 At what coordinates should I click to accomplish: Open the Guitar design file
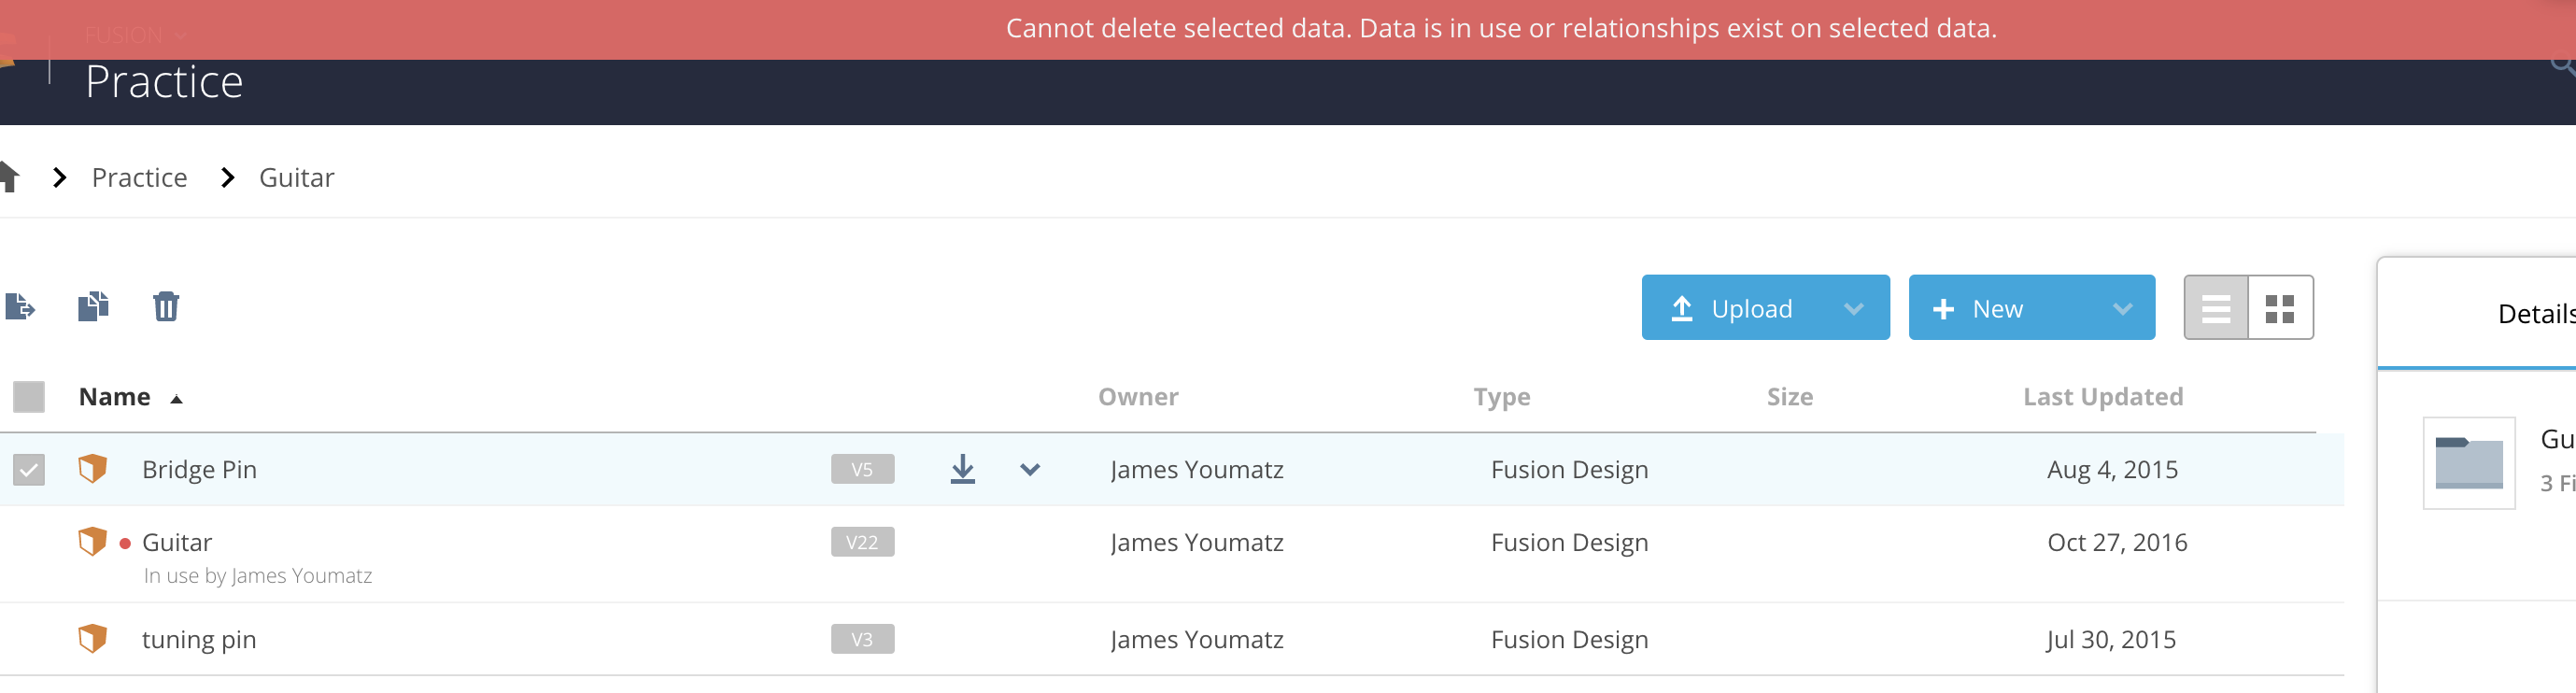tap(177, 542)
